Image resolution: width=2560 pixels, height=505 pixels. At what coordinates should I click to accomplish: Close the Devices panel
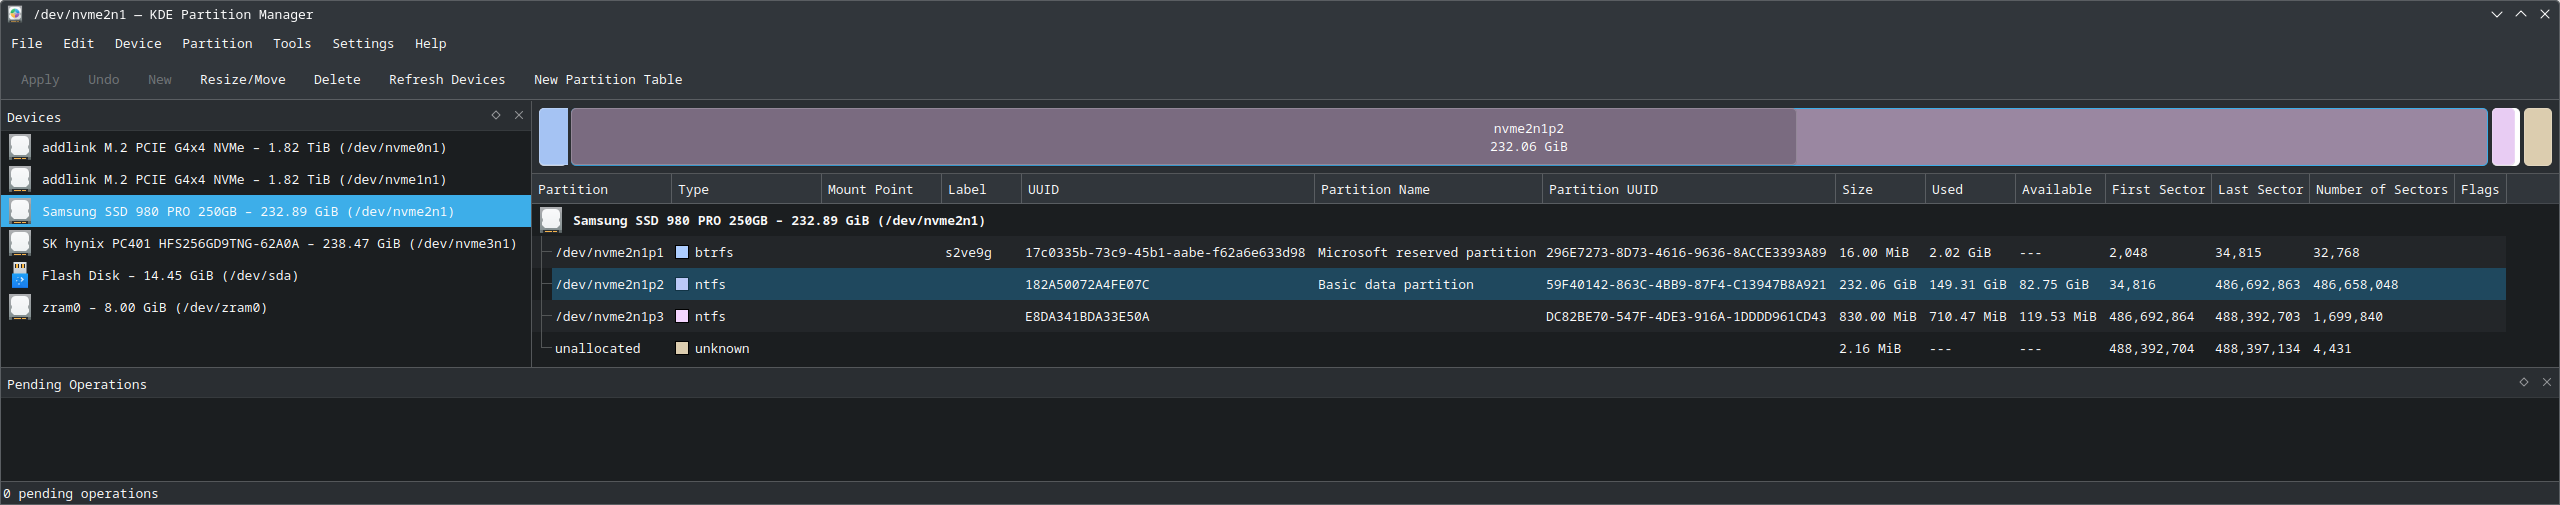click(519, 115)
